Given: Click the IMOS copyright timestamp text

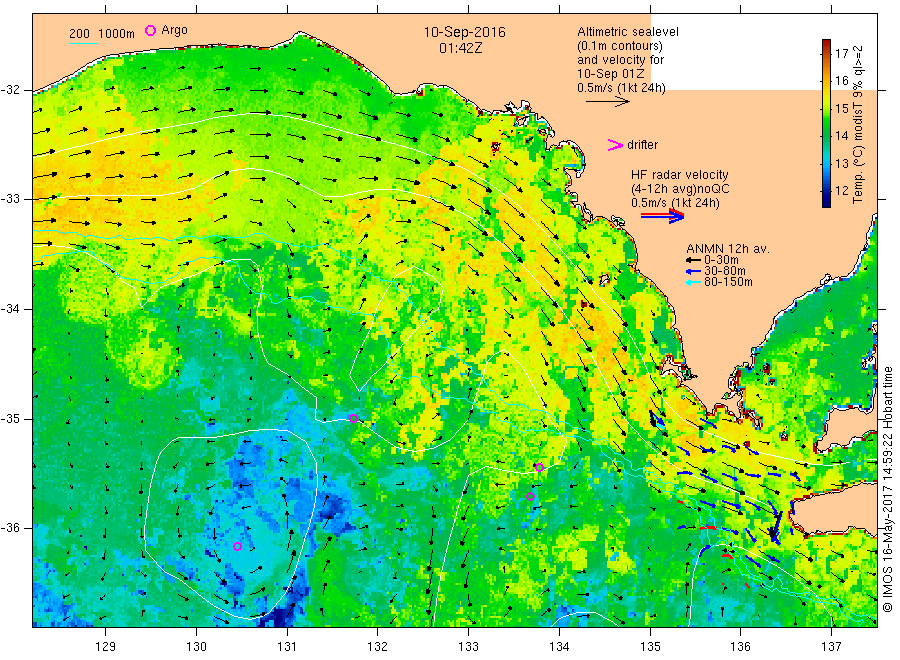Looking at the screenshot, I should coord(887,489).
